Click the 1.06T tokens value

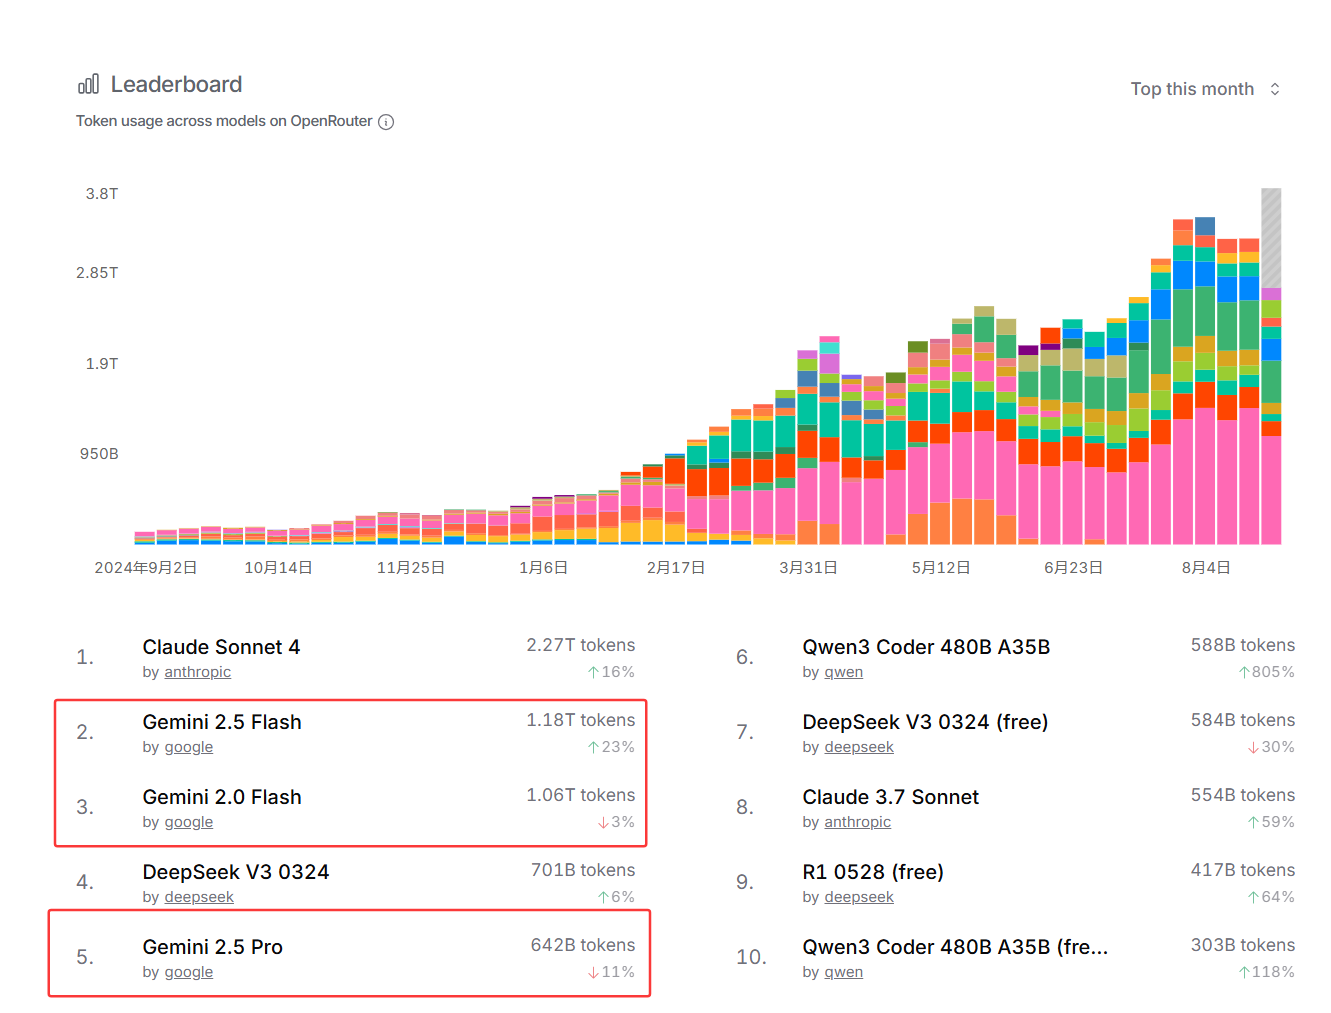(x=581, y=795)
